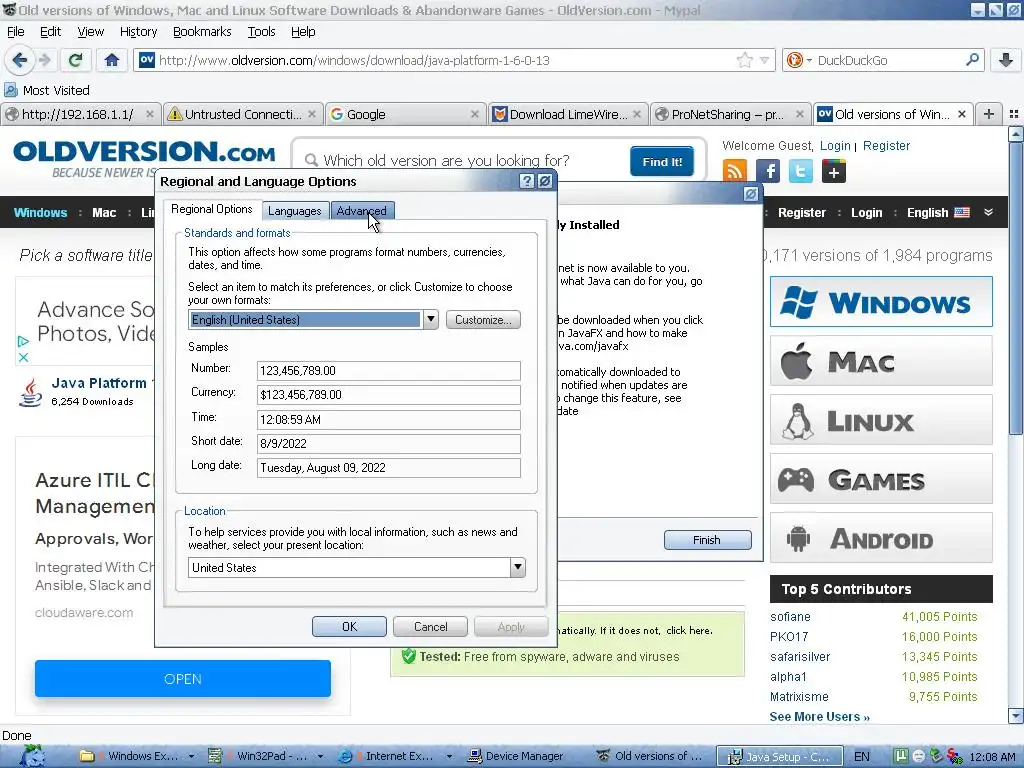Click Finish in the Java Setup window

[707, 539]
